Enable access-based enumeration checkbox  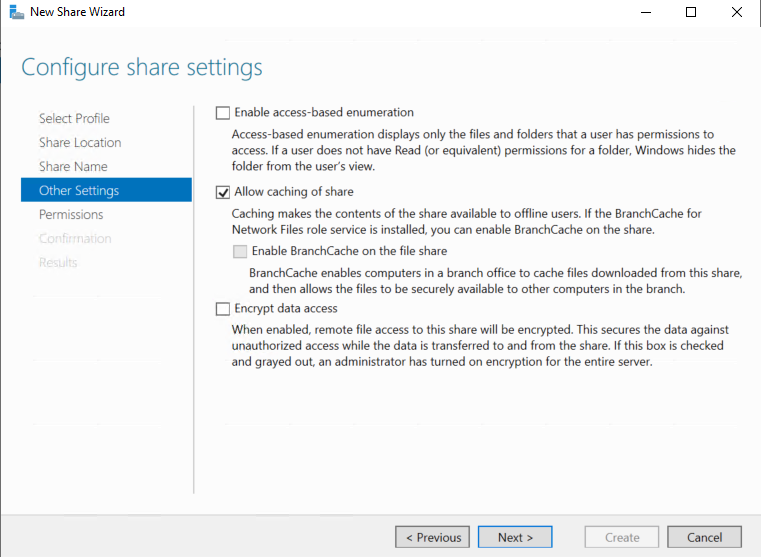pyautogui.click(x=223, y=113)
